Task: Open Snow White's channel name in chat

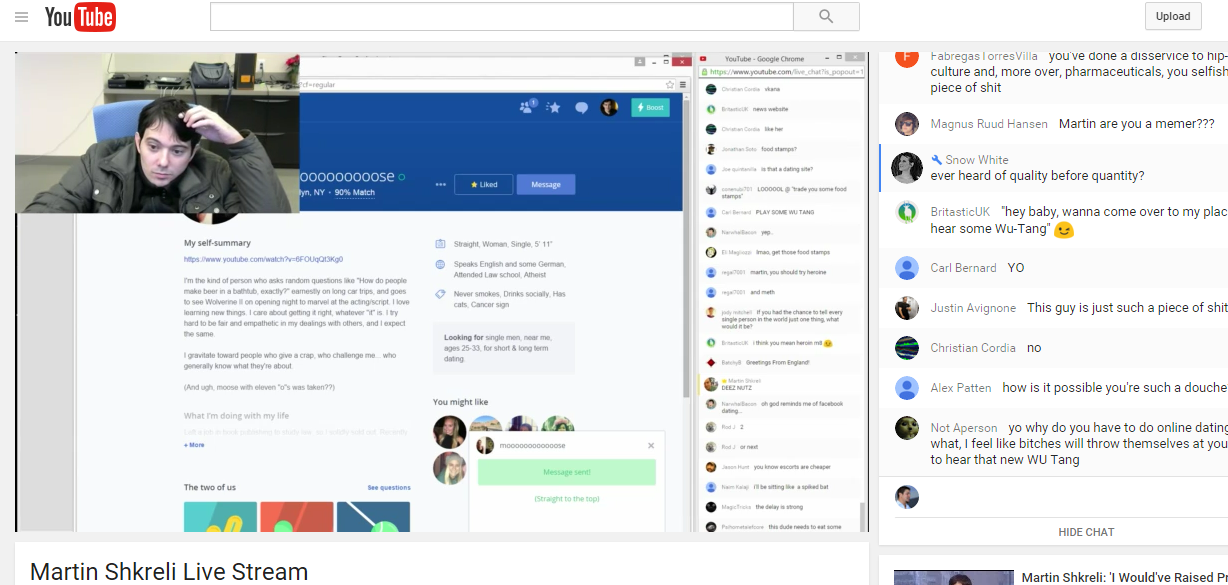Action: pos(977,160)
